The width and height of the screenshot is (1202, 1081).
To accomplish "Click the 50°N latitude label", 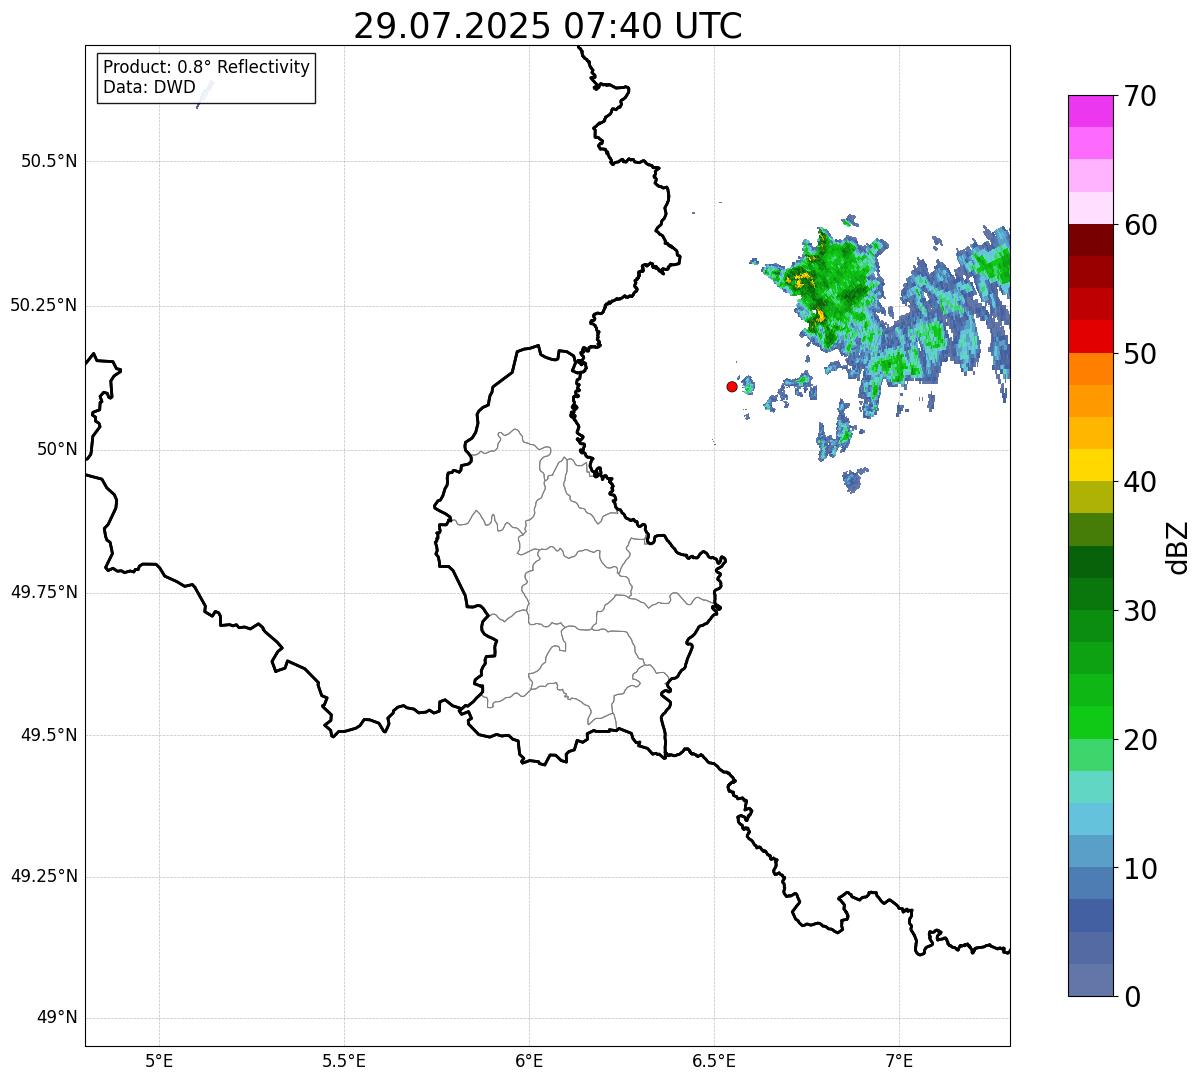I will (x=57, y=449).
